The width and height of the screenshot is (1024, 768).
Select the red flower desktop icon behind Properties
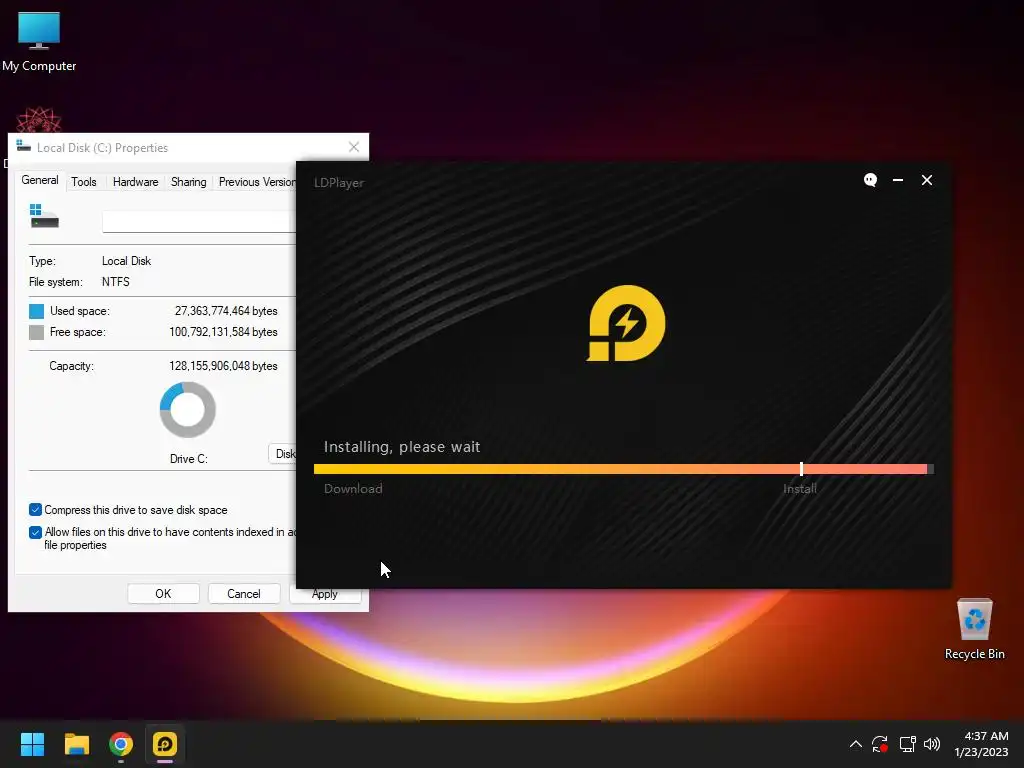[x=39, y=120]
